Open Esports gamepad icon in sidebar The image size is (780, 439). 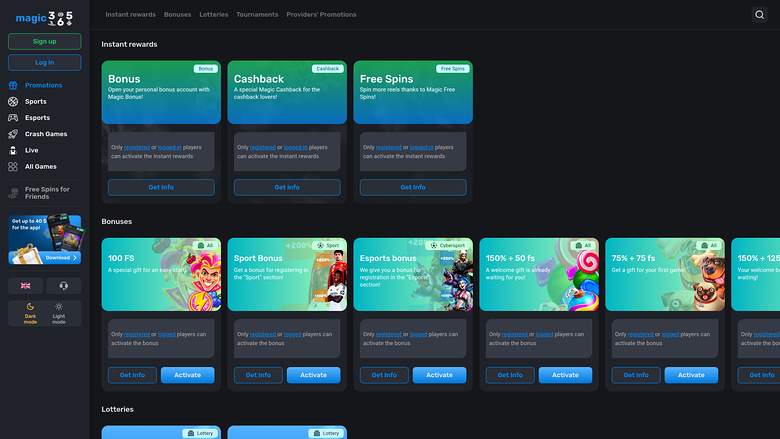pyautogui.click(x=13, y=118)
